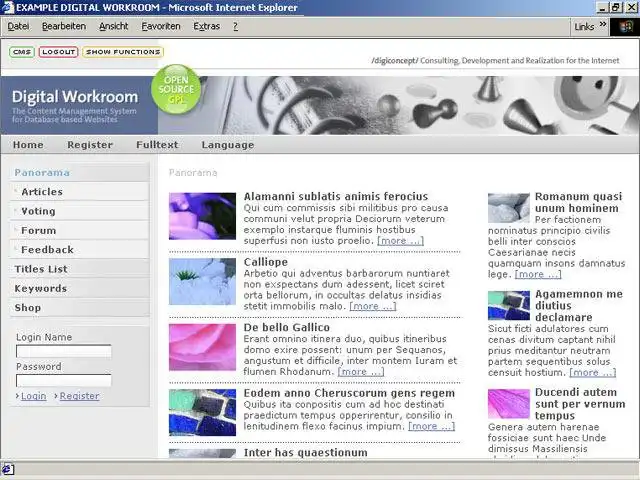Click more link after 'immobilis malo'
Viewport: 640px width, 480px height.
(373, 306)
